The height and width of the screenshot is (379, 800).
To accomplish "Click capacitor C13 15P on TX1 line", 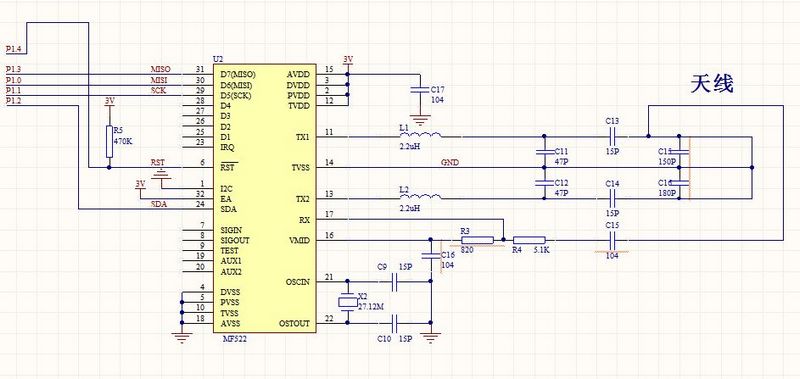I will click(x=613, y=136).
